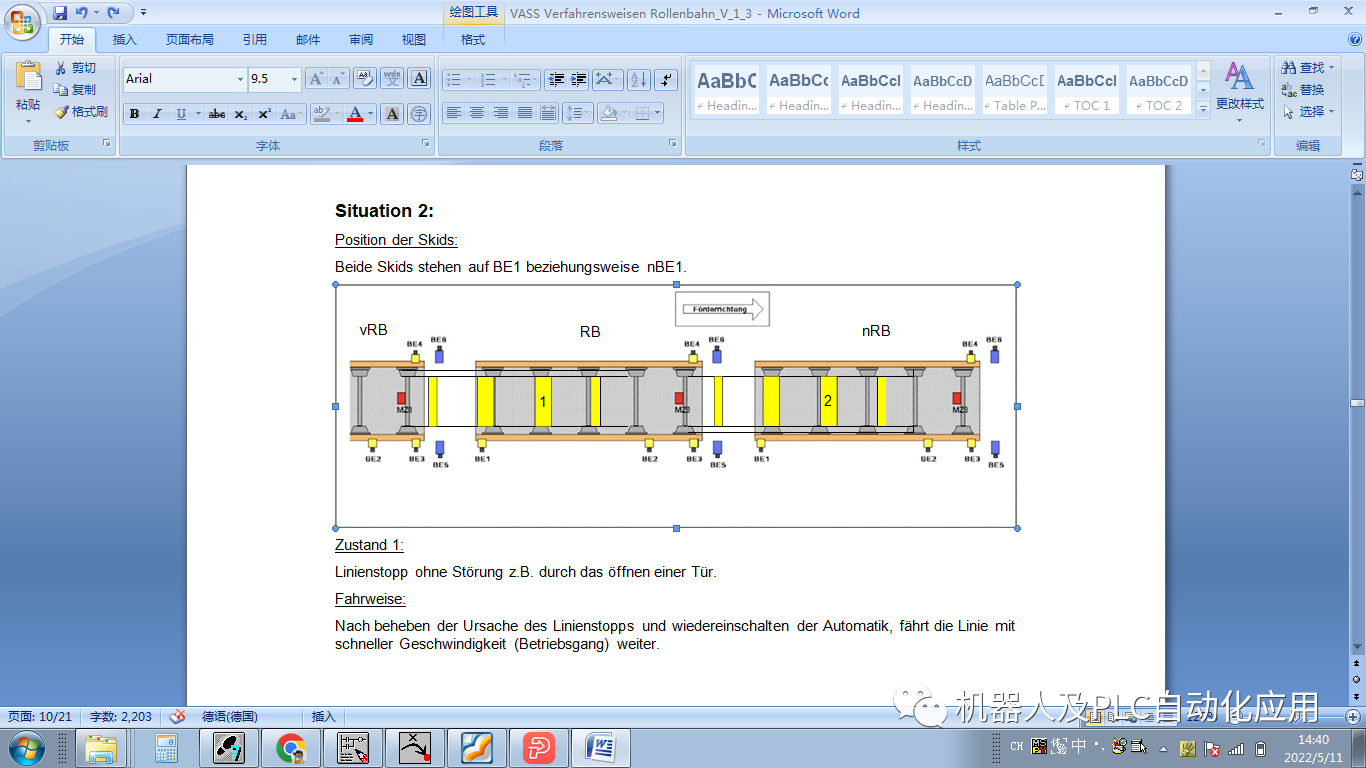Open the text highlight color tool
Image resolution: width=1366 pixels, height=768 pixels.
click(x=322, y=114)
